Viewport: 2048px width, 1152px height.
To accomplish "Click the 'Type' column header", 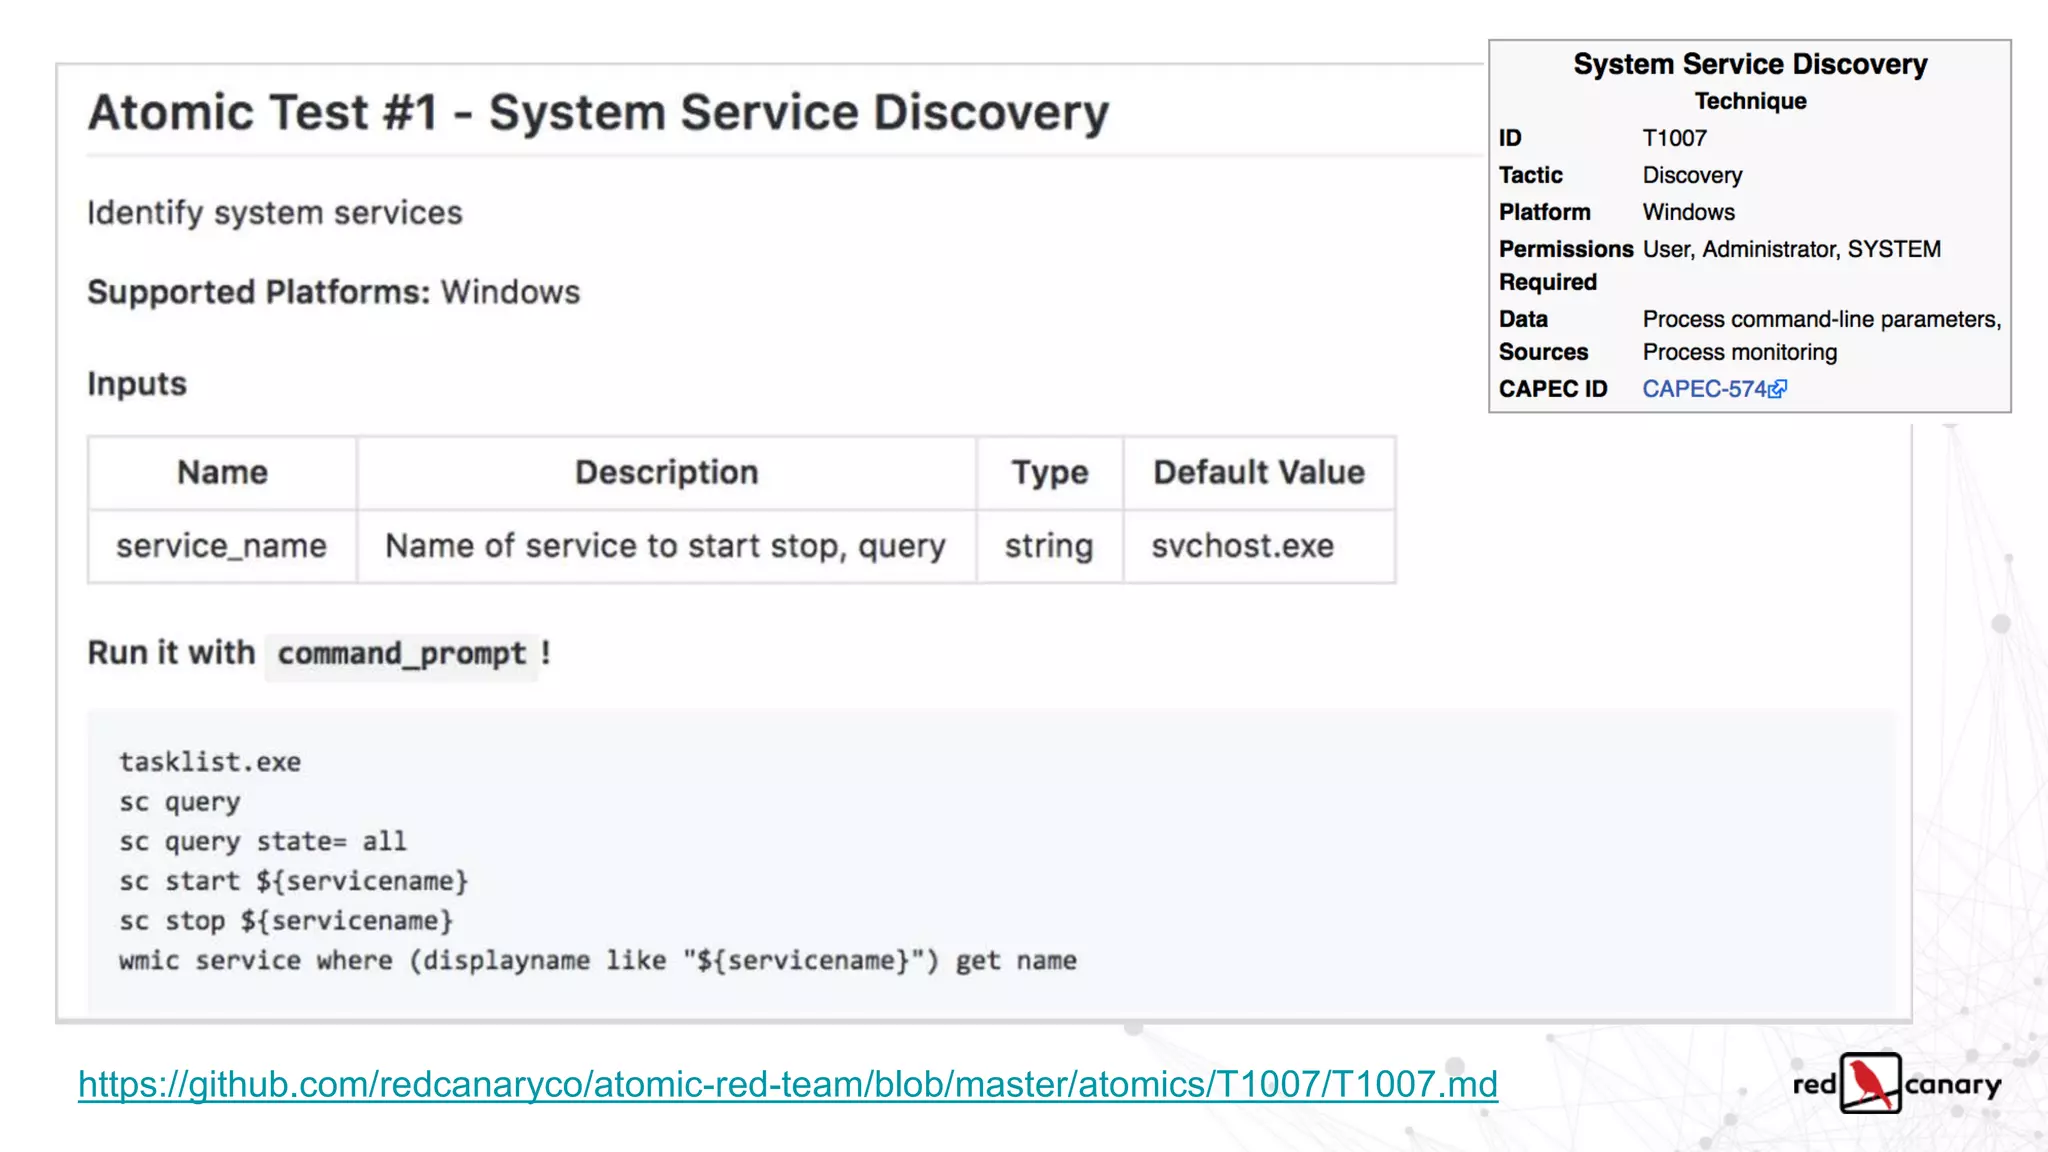I will click(x=1049, y=472).
